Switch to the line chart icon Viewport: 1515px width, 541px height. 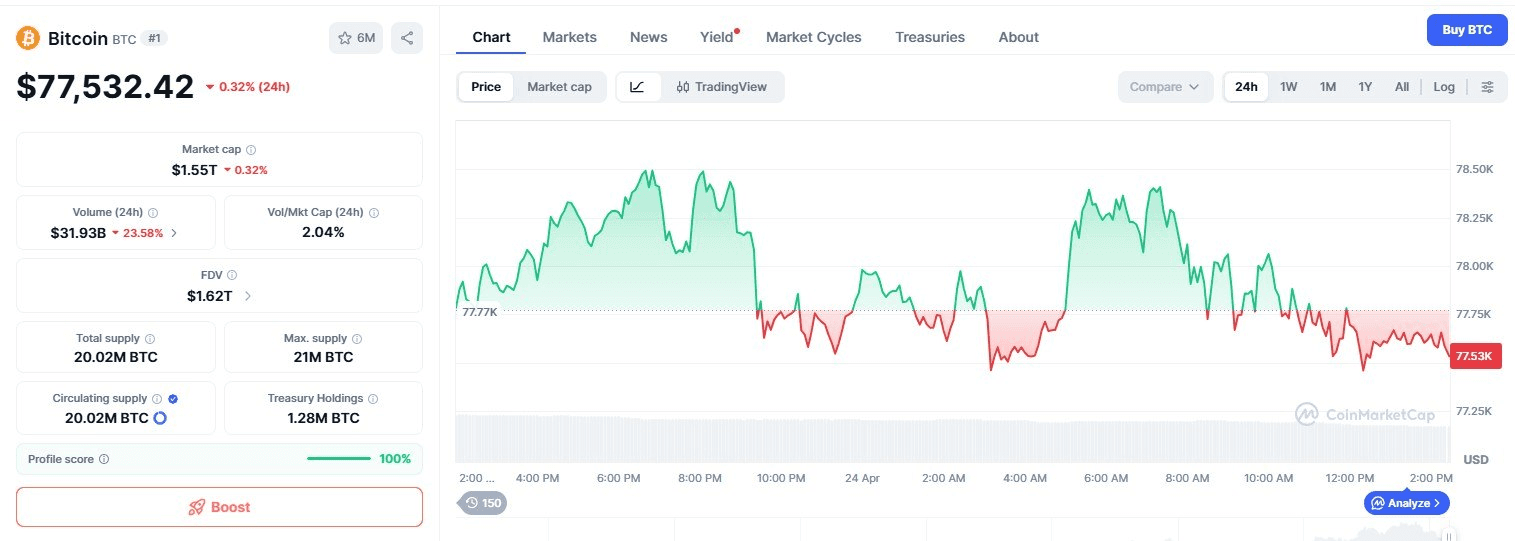pyautogui.click(x=637, y=87)
